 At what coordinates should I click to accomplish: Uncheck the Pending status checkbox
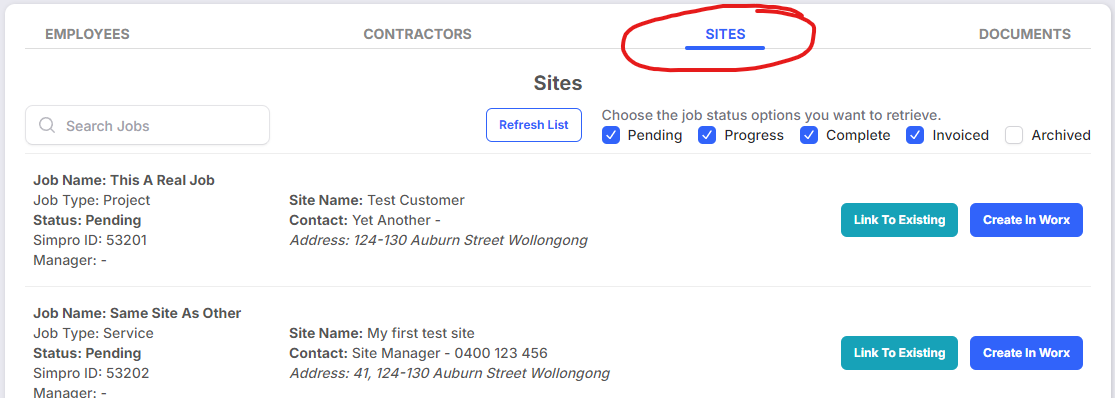coord(611,135)
